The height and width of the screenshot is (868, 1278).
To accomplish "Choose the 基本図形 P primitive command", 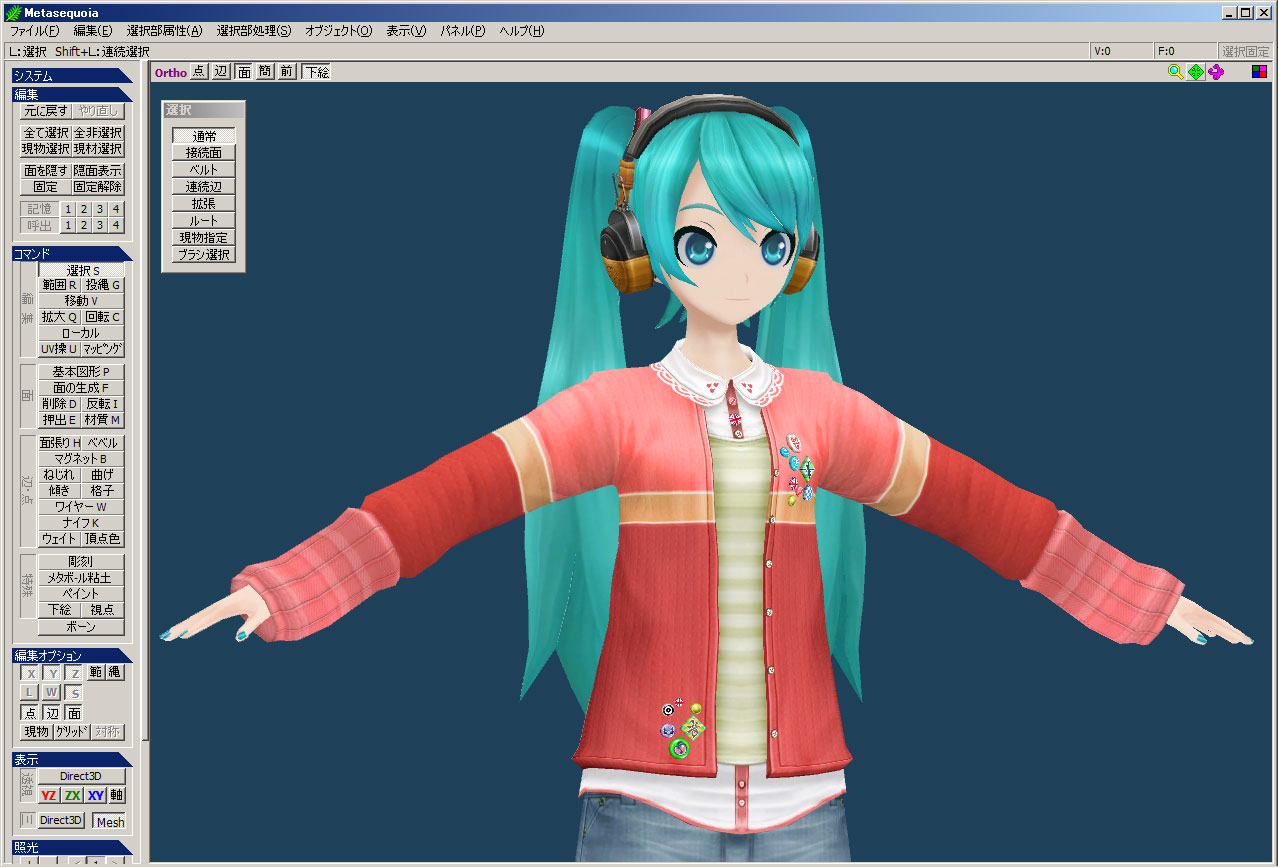I will tap(81, 372).
